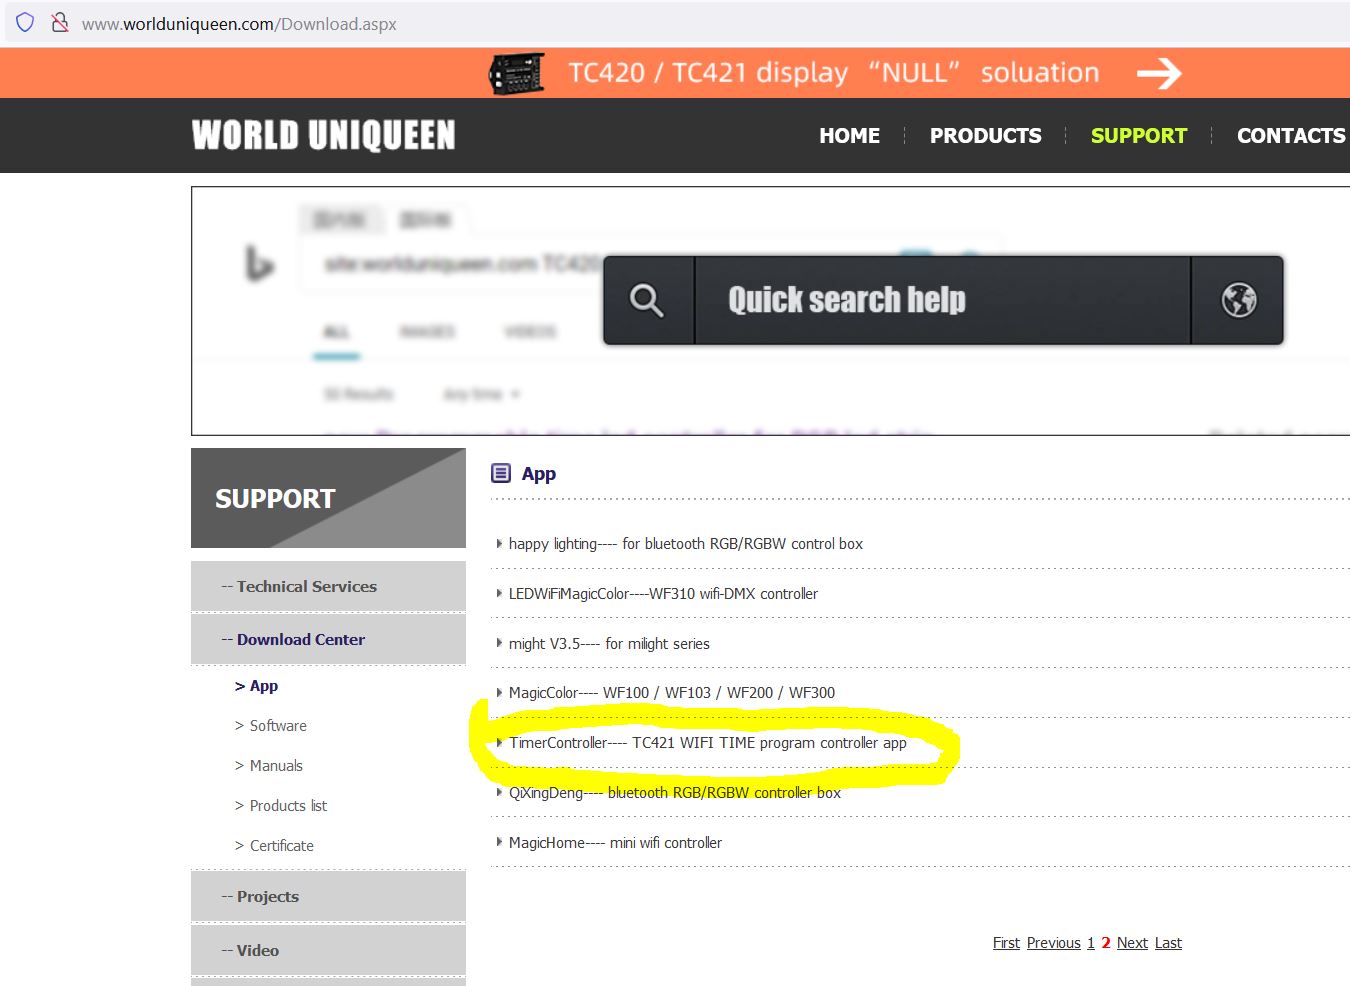
Task: Click the globe icon in the search bar
Action: [x=1238, y=300]
